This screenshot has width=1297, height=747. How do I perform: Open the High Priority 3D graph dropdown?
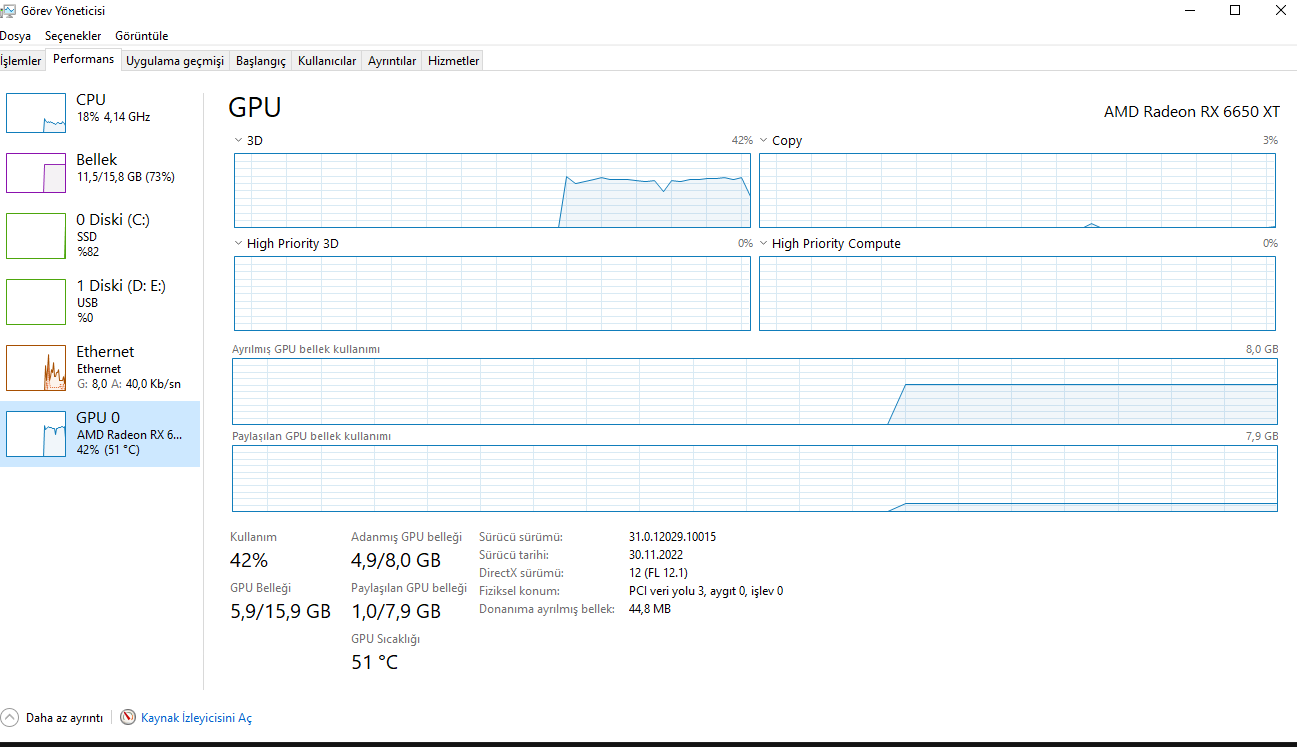click(238, 244)
